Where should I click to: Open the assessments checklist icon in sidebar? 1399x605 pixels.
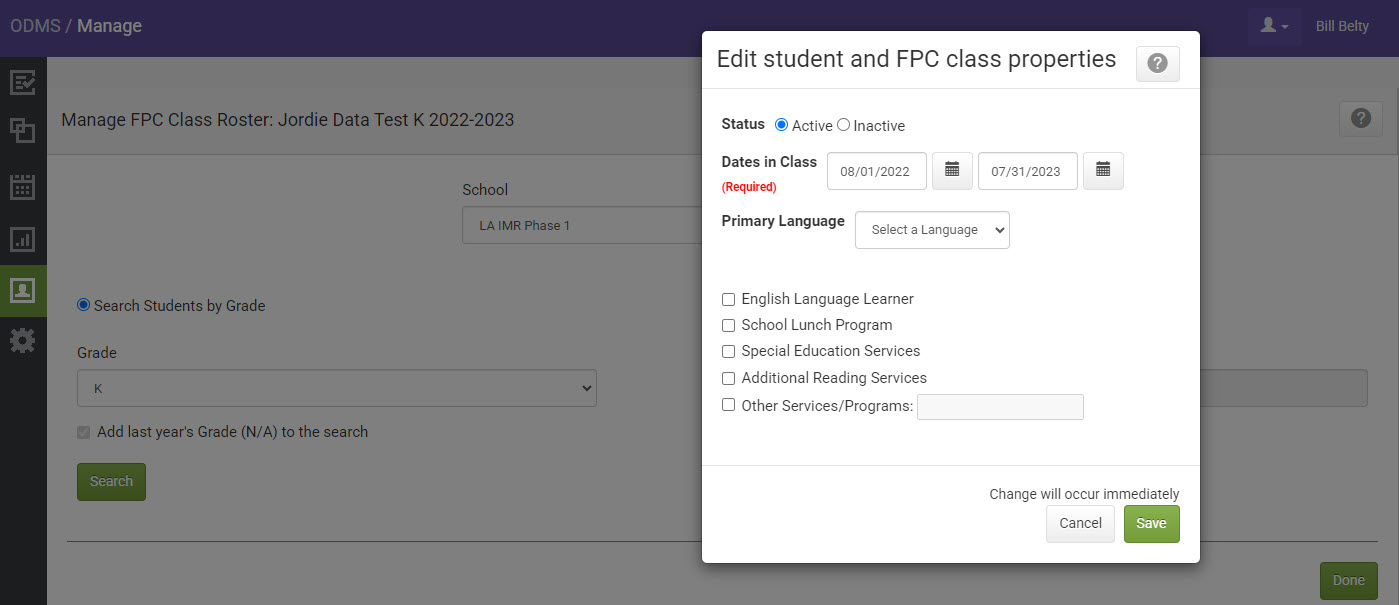23,81
